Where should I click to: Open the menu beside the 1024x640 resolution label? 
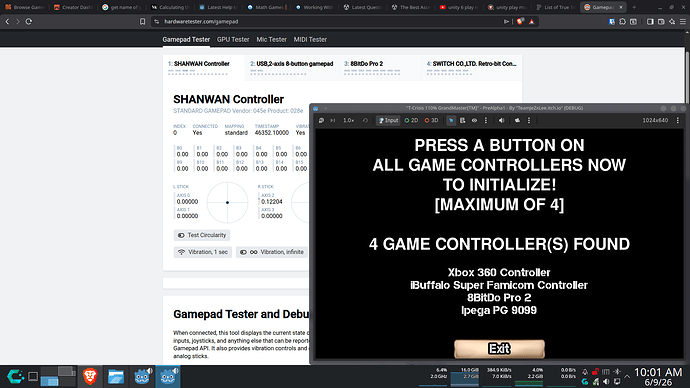tap(678, 120)
